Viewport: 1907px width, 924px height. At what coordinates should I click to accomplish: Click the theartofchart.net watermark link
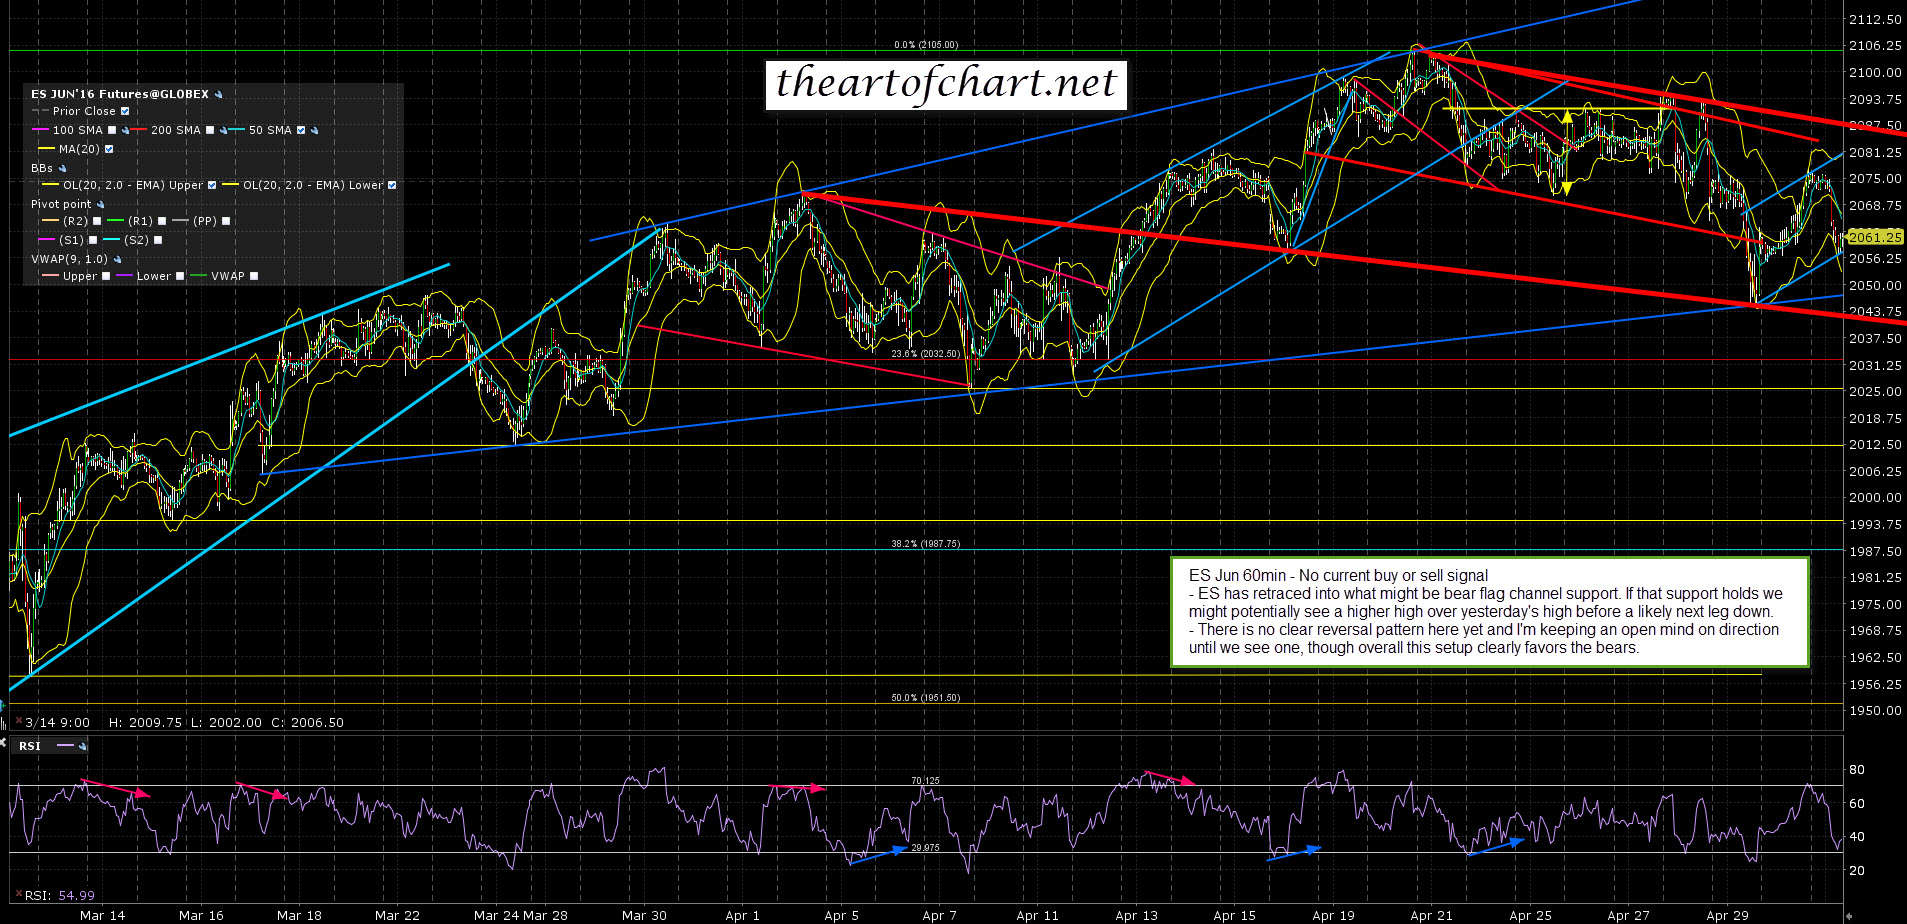point(945,84)
